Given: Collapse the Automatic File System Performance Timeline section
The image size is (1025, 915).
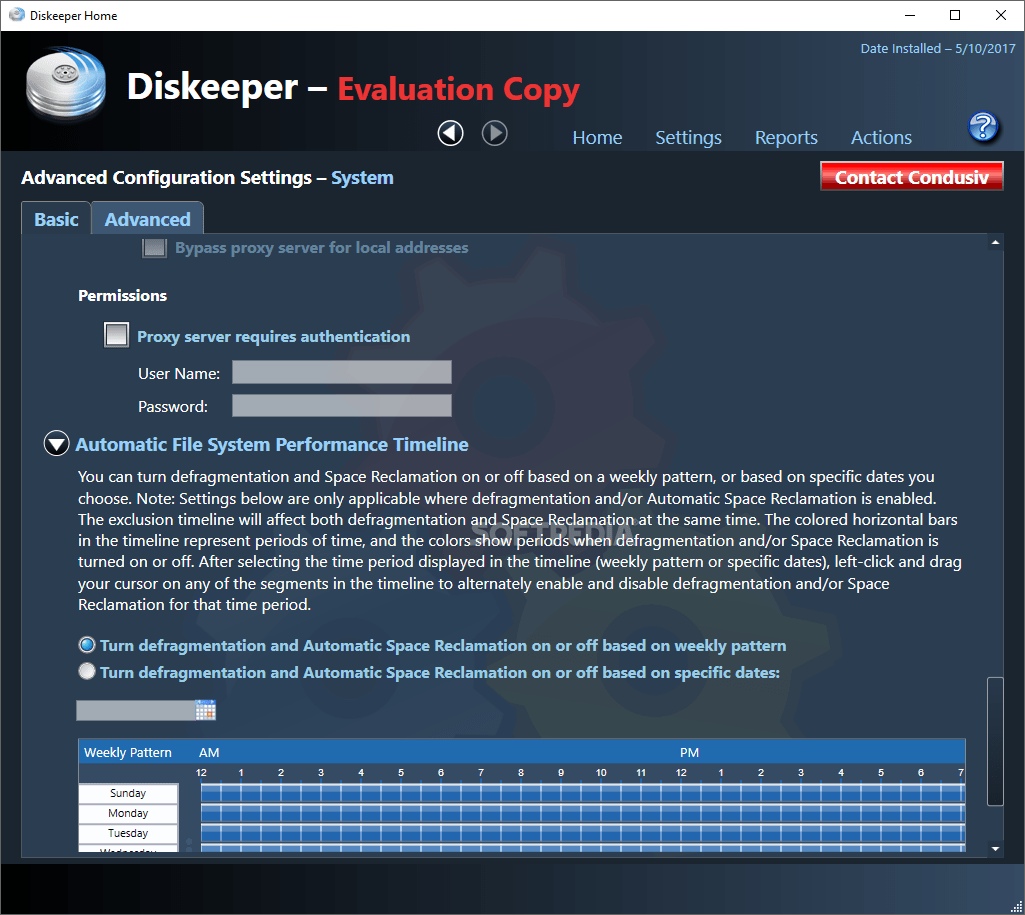Looking at the screenshot, I should (56, 443).
